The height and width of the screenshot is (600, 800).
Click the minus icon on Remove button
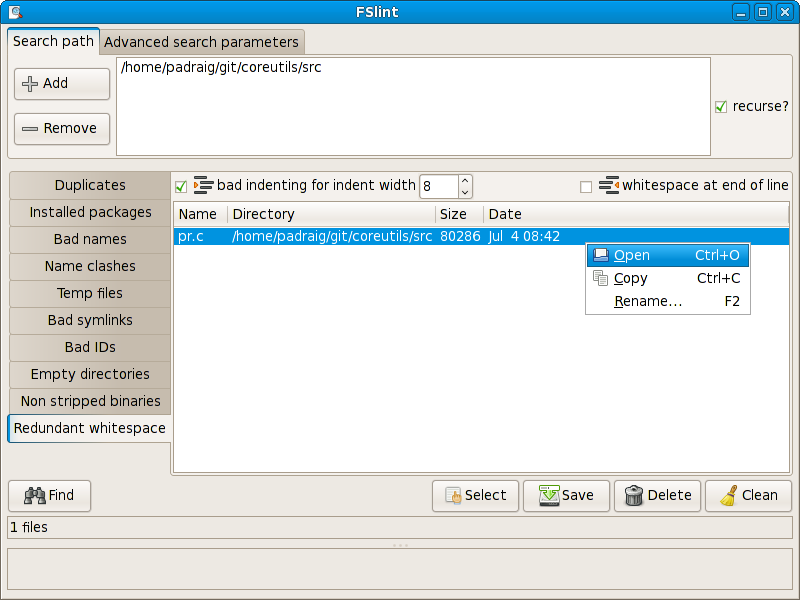[x=30, y=129]
